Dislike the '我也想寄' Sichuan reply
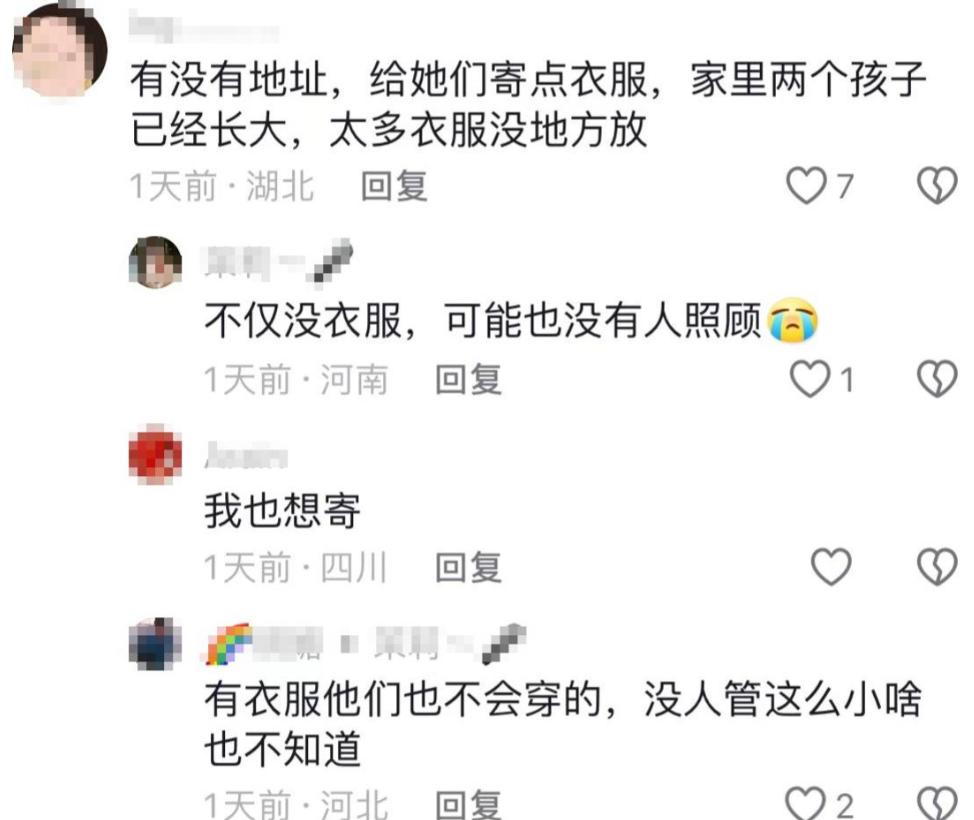This screenshot has height=820, width=974. [937, 567]
